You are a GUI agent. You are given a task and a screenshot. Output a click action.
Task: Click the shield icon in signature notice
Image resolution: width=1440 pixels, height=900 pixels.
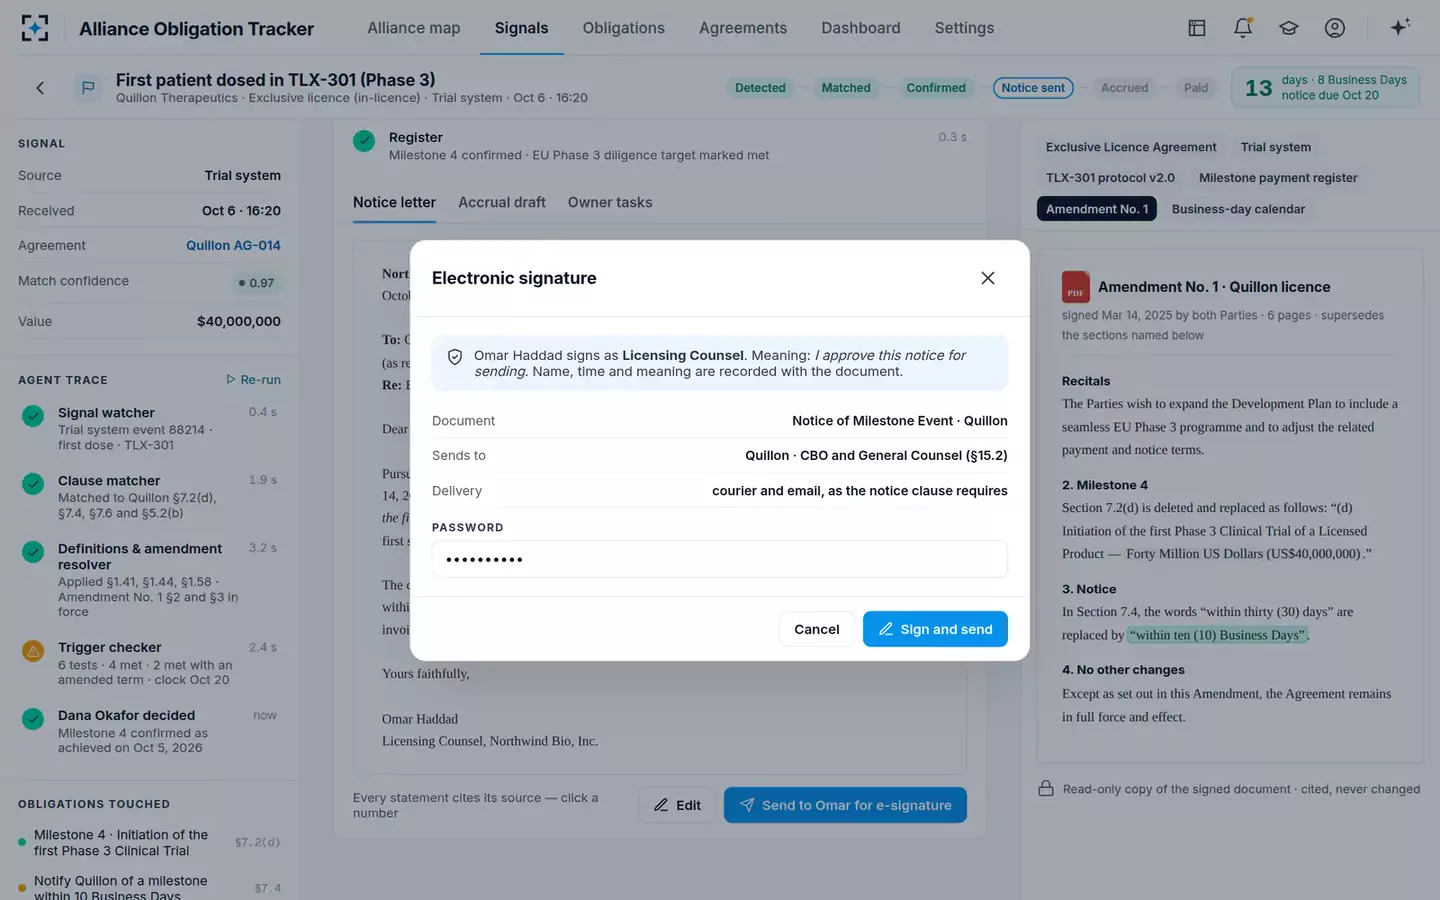(455, 357)
